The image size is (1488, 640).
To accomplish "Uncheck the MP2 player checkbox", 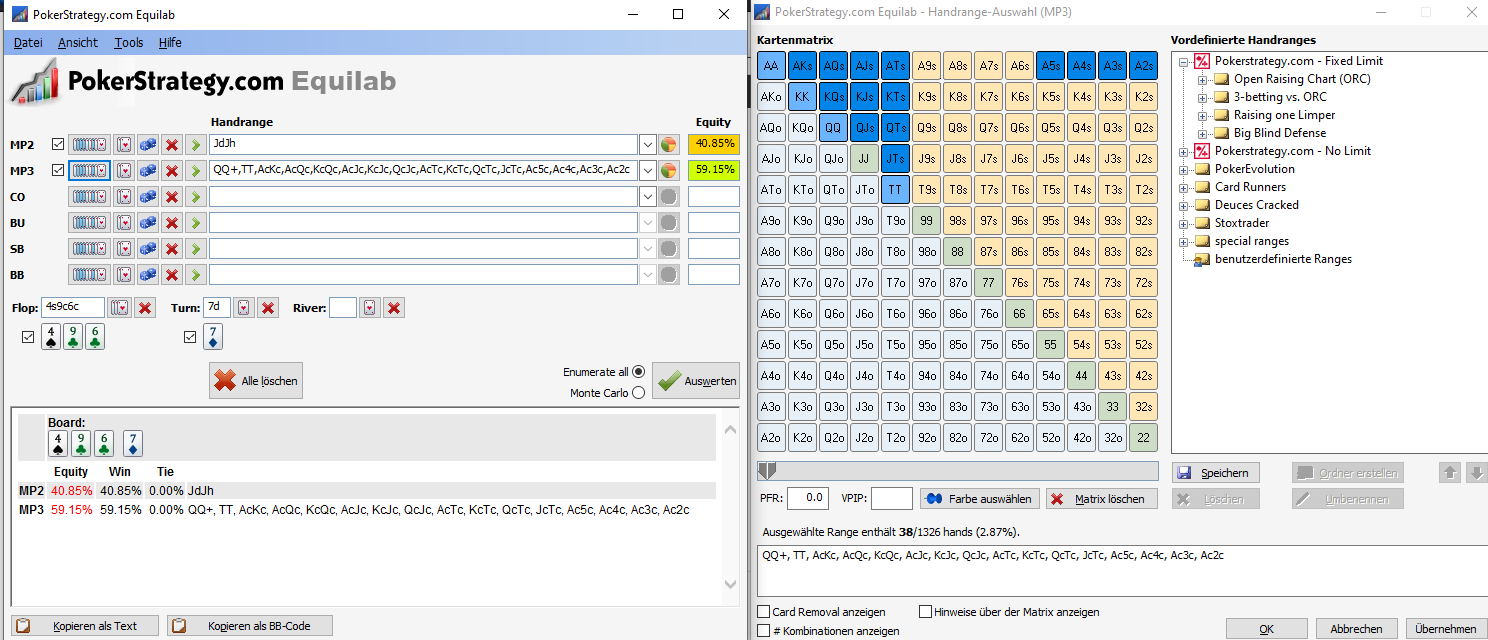I will (x=57, y=144).
